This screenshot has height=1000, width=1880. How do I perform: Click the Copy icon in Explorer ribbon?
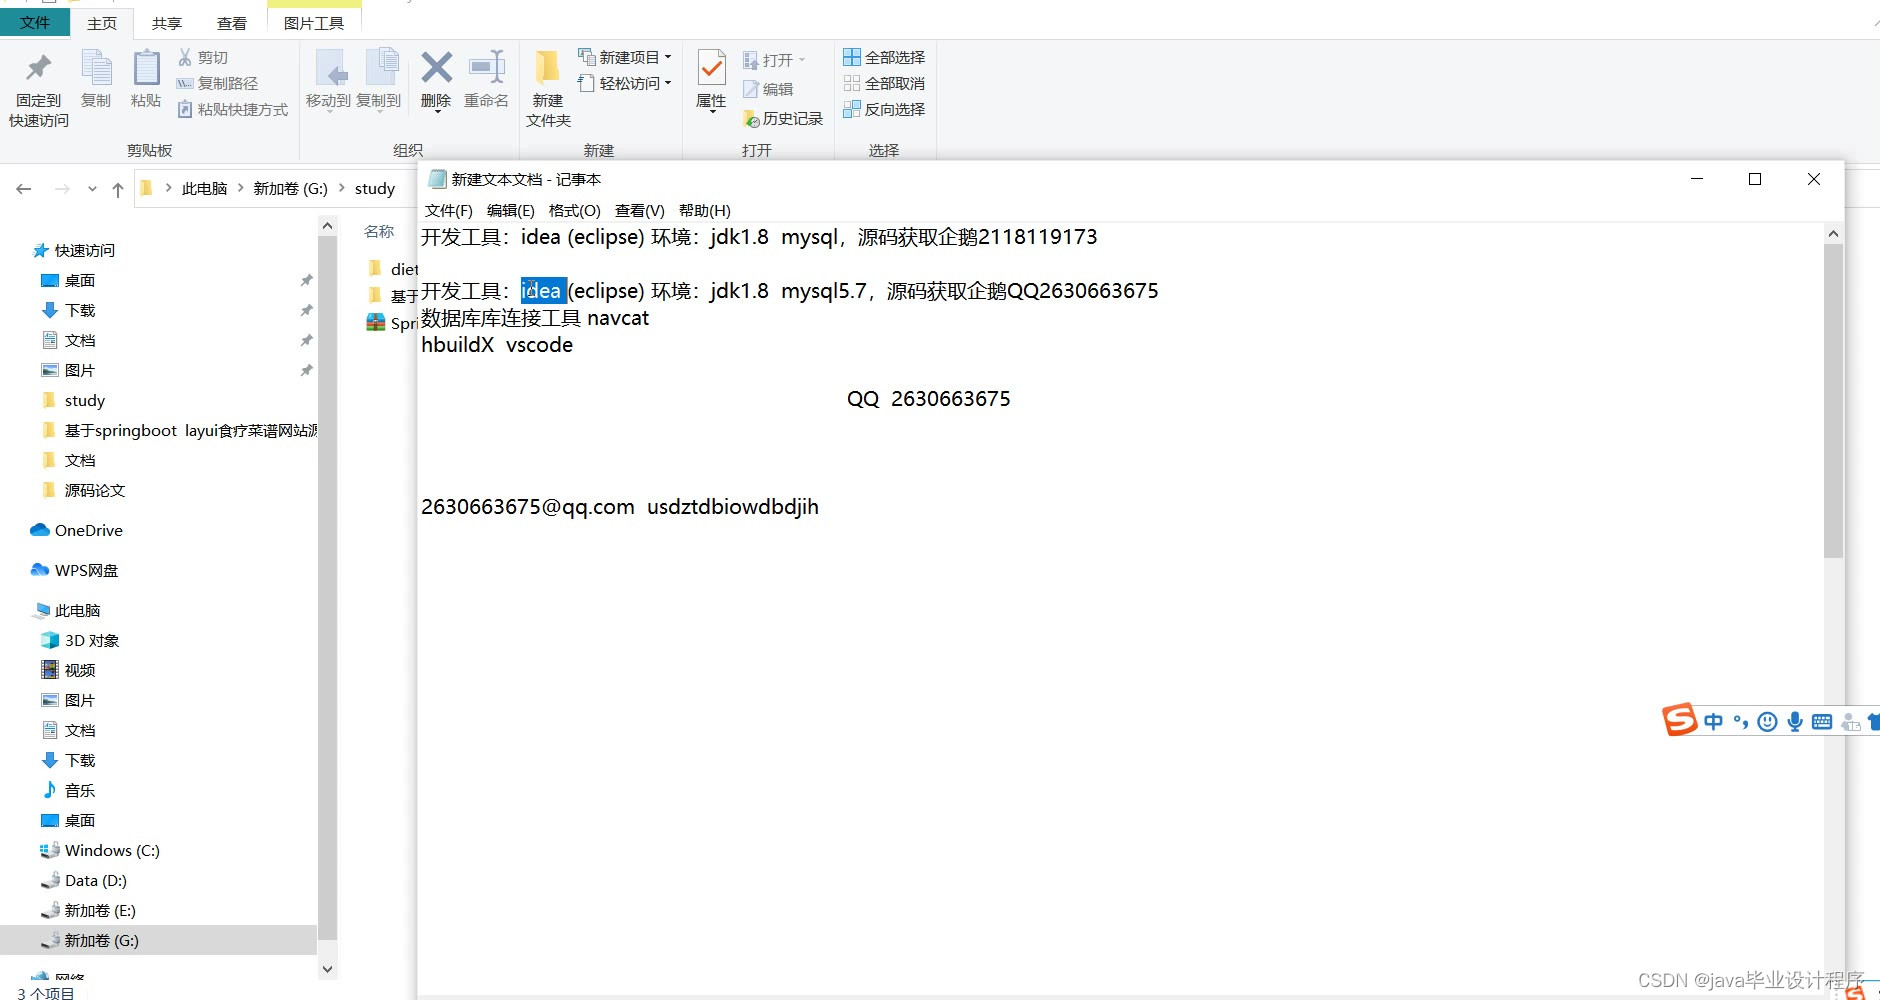click(96, 78)
